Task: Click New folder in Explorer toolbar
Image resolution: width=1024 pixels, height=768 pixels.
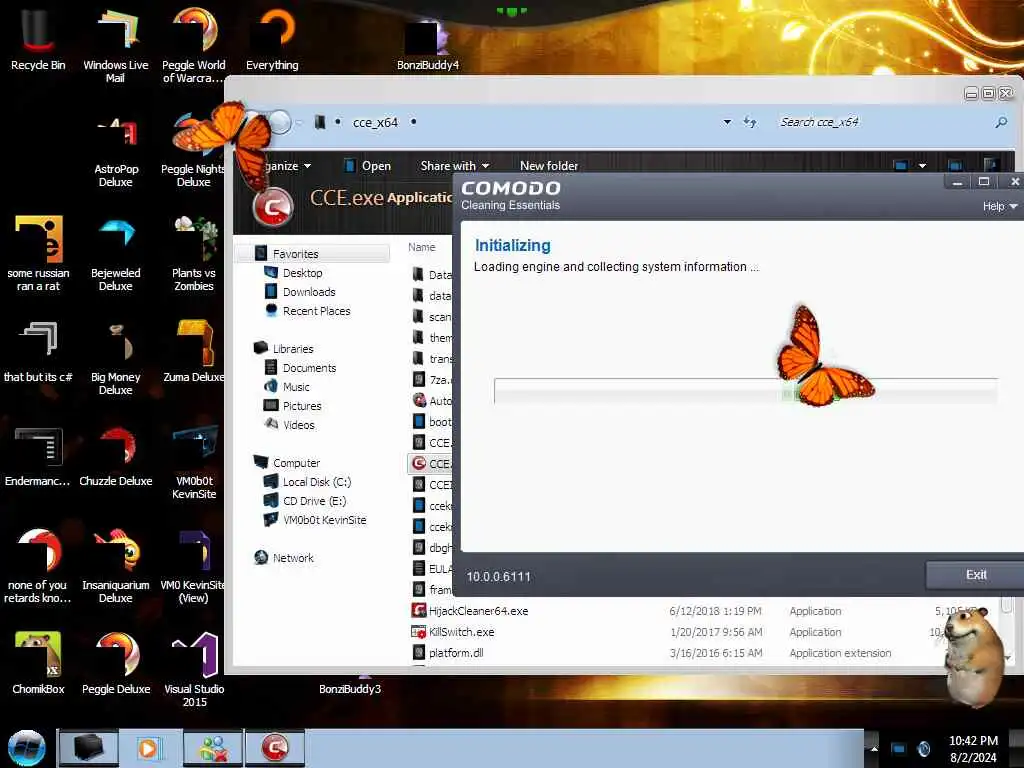Action: [549, 166]
